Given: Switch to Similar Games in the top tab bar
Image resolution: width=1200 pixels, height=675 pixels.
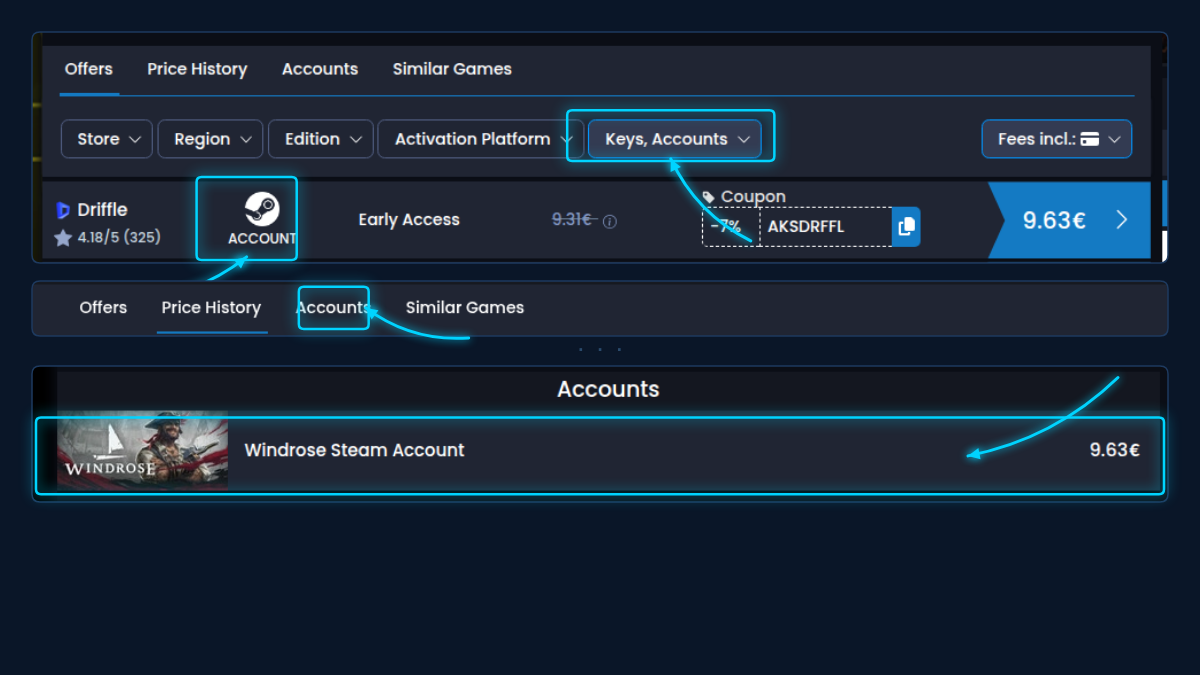Looking at the screenshot, I should [x=452, y=69].
